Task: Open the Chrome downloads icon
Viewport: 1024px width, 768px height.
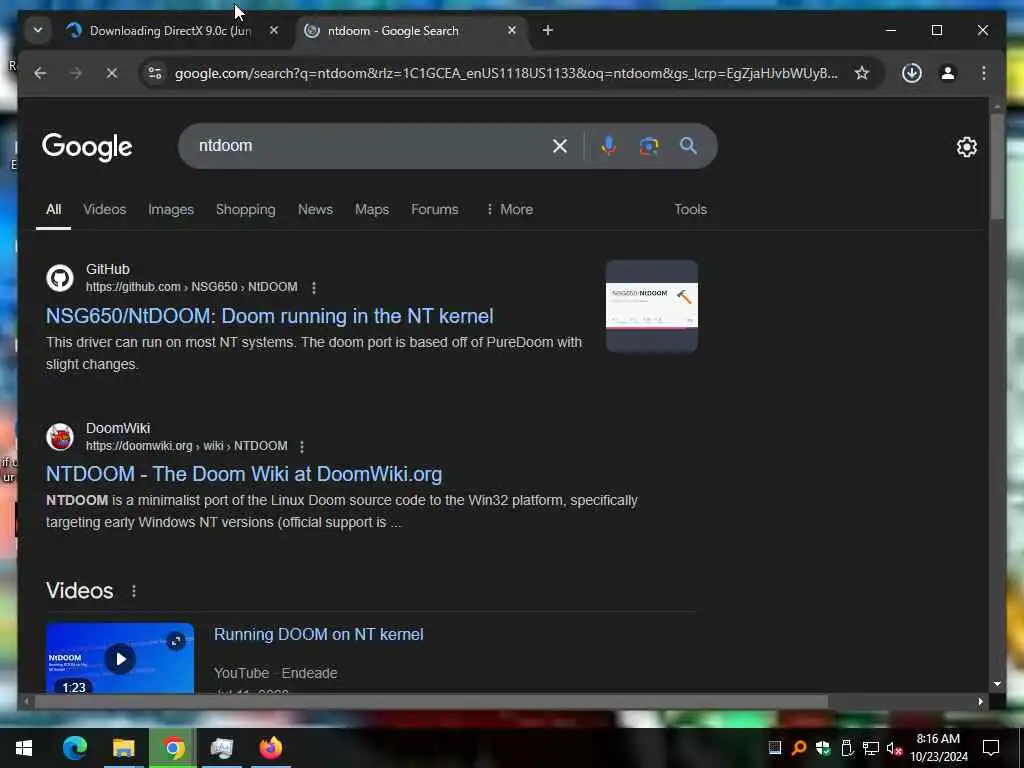Action: click(x=912, y=73)
